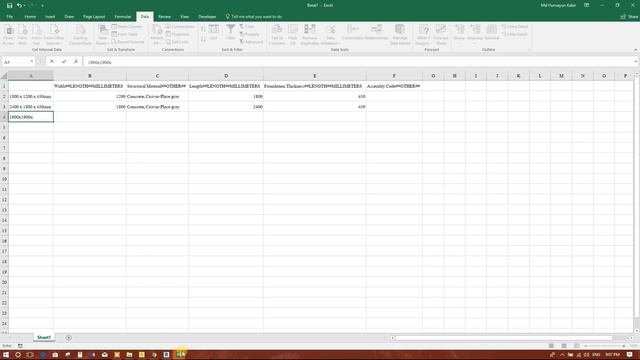Image resolution: width=640 pixels, height=360 pixels.
Task: Switch to the Review tab
Action: [164, 17]
